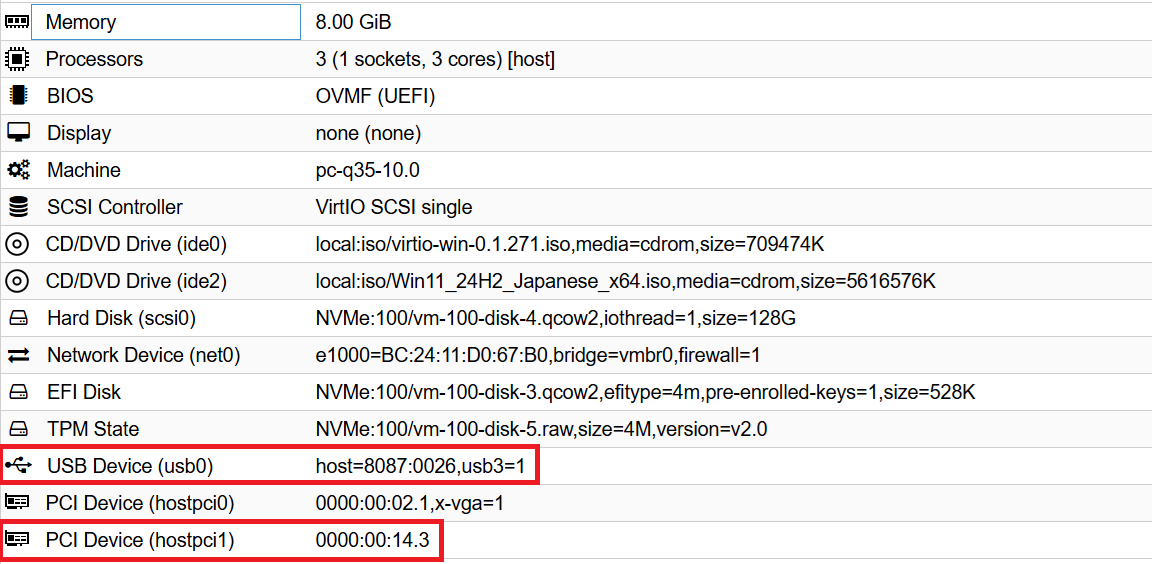Image resolution: width=1152 pixels, height=564 pixels.
Task: Click the TPM State drive icon
Action: pyautogui.click(x=18, y=429)
